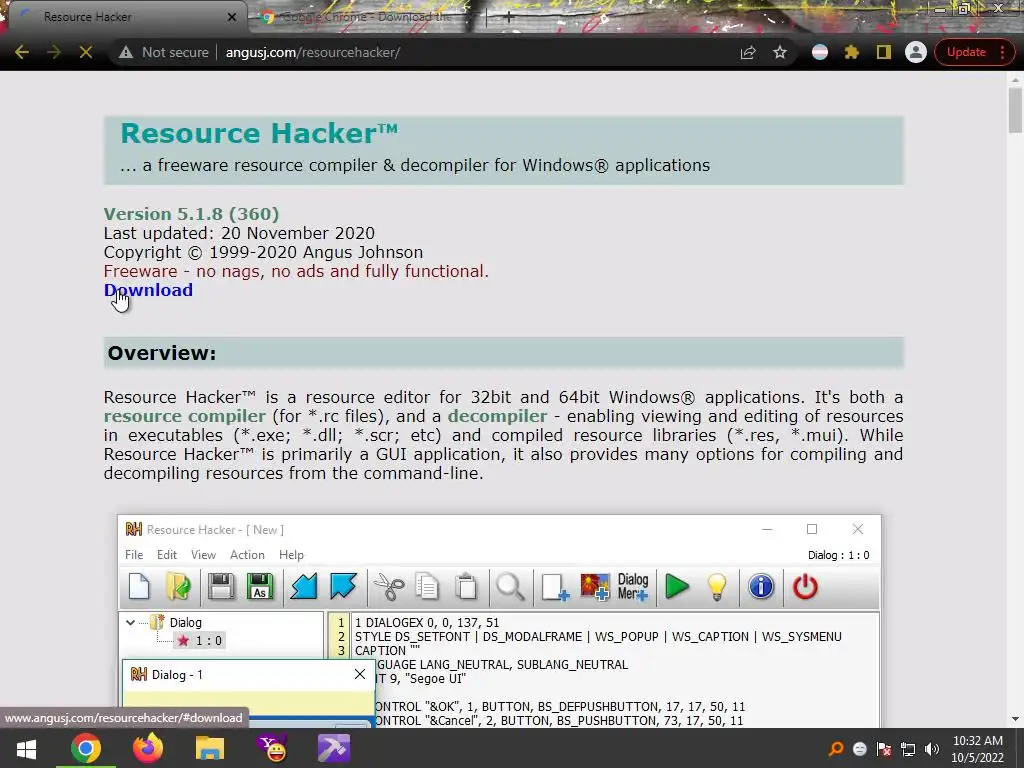Click the resource compiler link
The height and width of the screenshot is (768, 1024).
[x=185, y=416]
